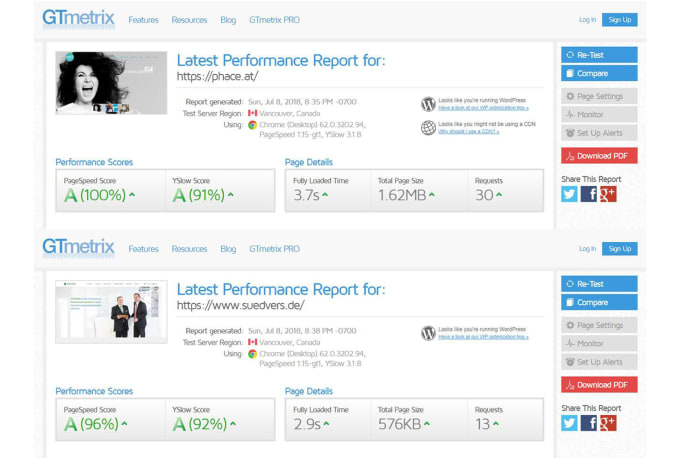Click the CDN globe icon in the phace.at report

pos(428,128)
